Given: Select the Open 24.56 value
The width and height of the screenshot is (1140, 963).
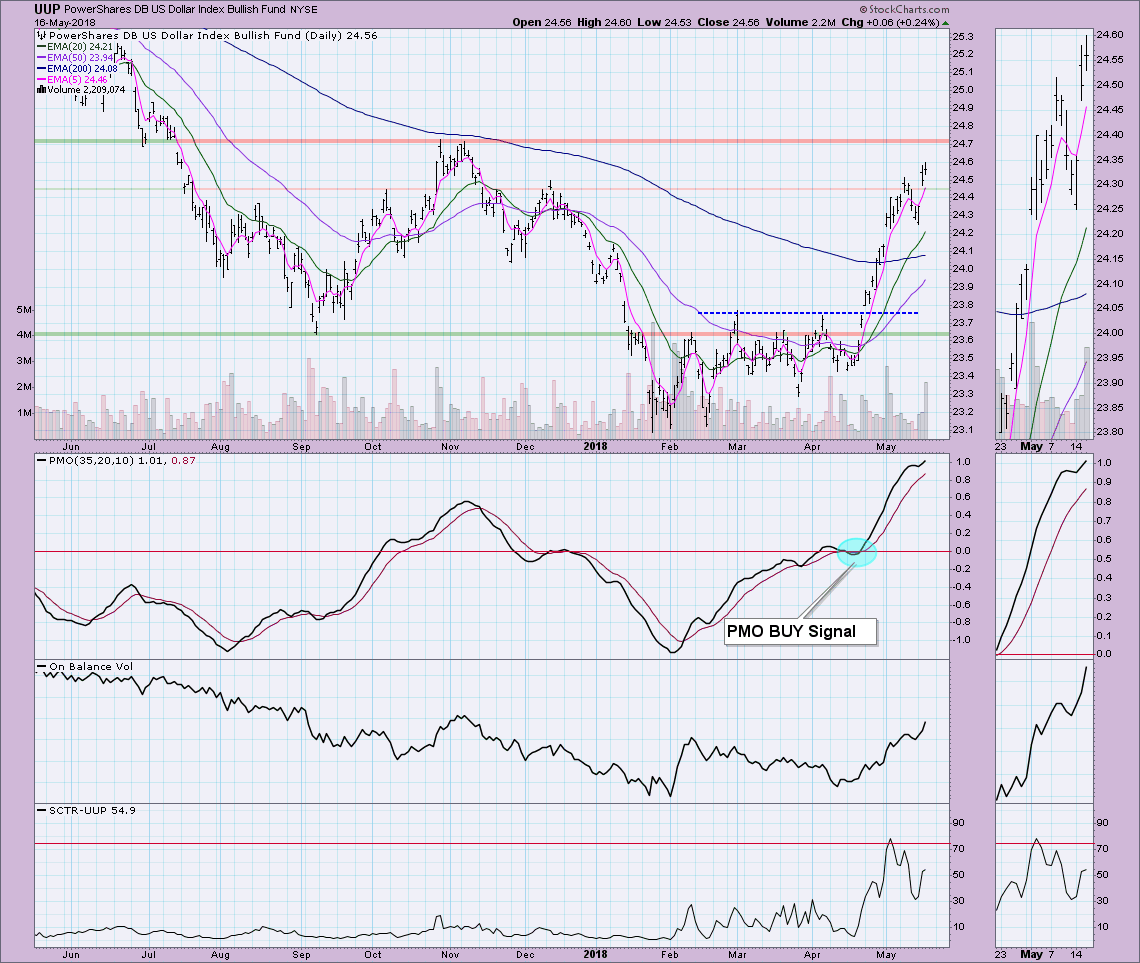Looking at the screenshot, I should point(542,23).
